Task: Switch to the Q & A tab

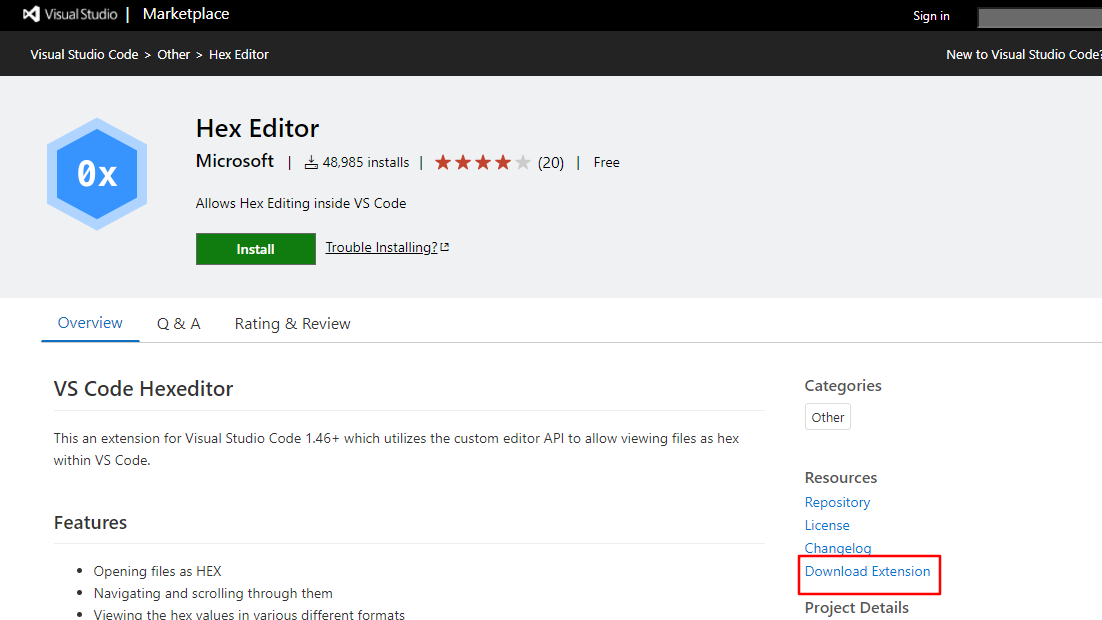Action: (x=179, y=323)
